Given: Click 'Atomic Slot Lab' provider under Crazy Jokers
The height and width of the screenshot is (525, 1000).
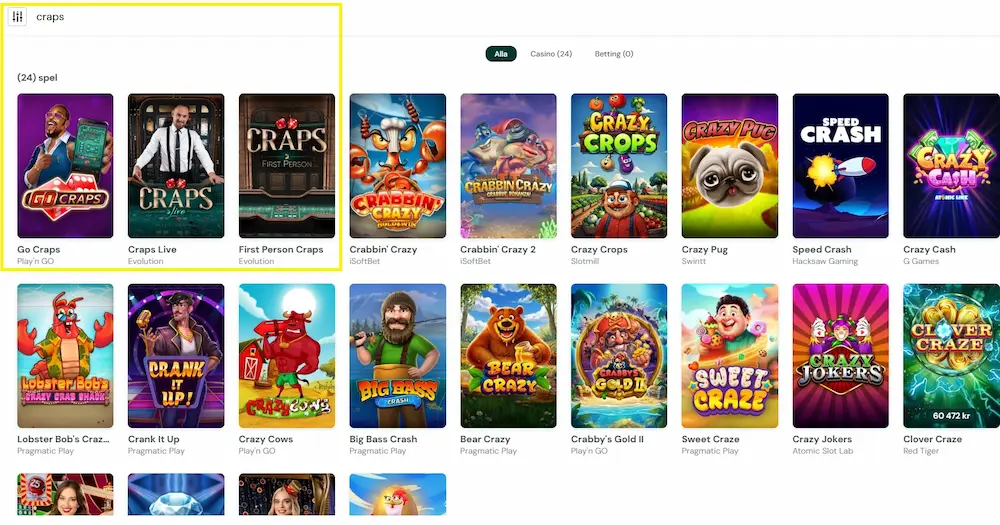Looking at the screenshot, I should (x=823, y=450).
